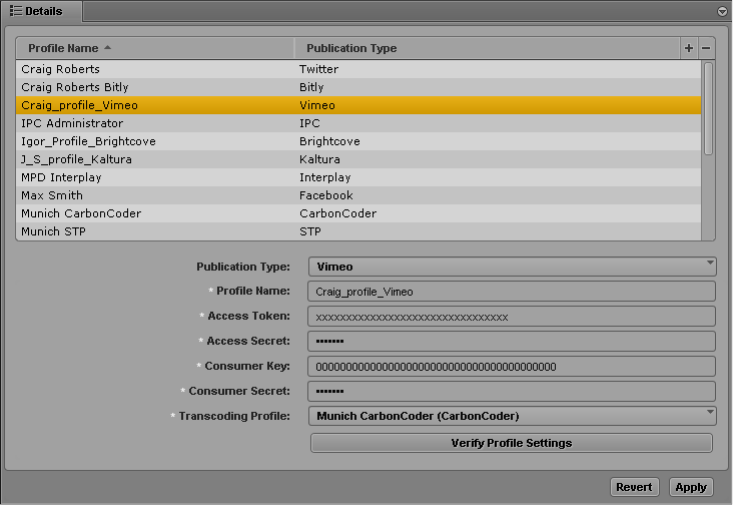Click the profile list vertical scrollbar
The image size is (733, 505).
point(708,108)
